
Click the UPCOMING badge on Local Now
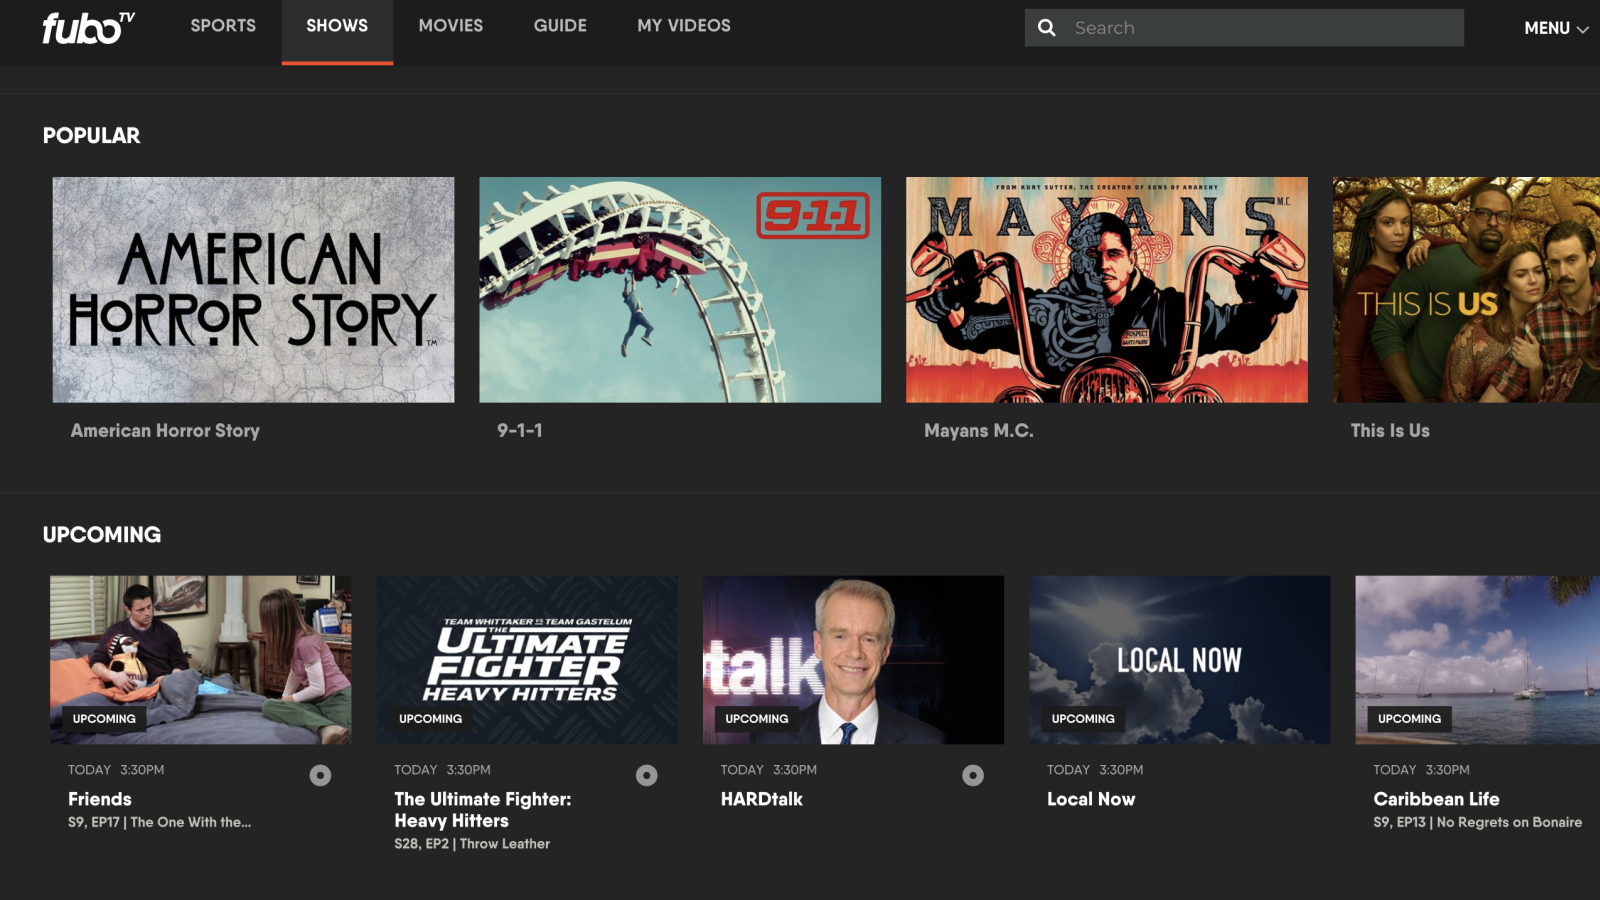pyautogui.click(x=1083, y=719)
